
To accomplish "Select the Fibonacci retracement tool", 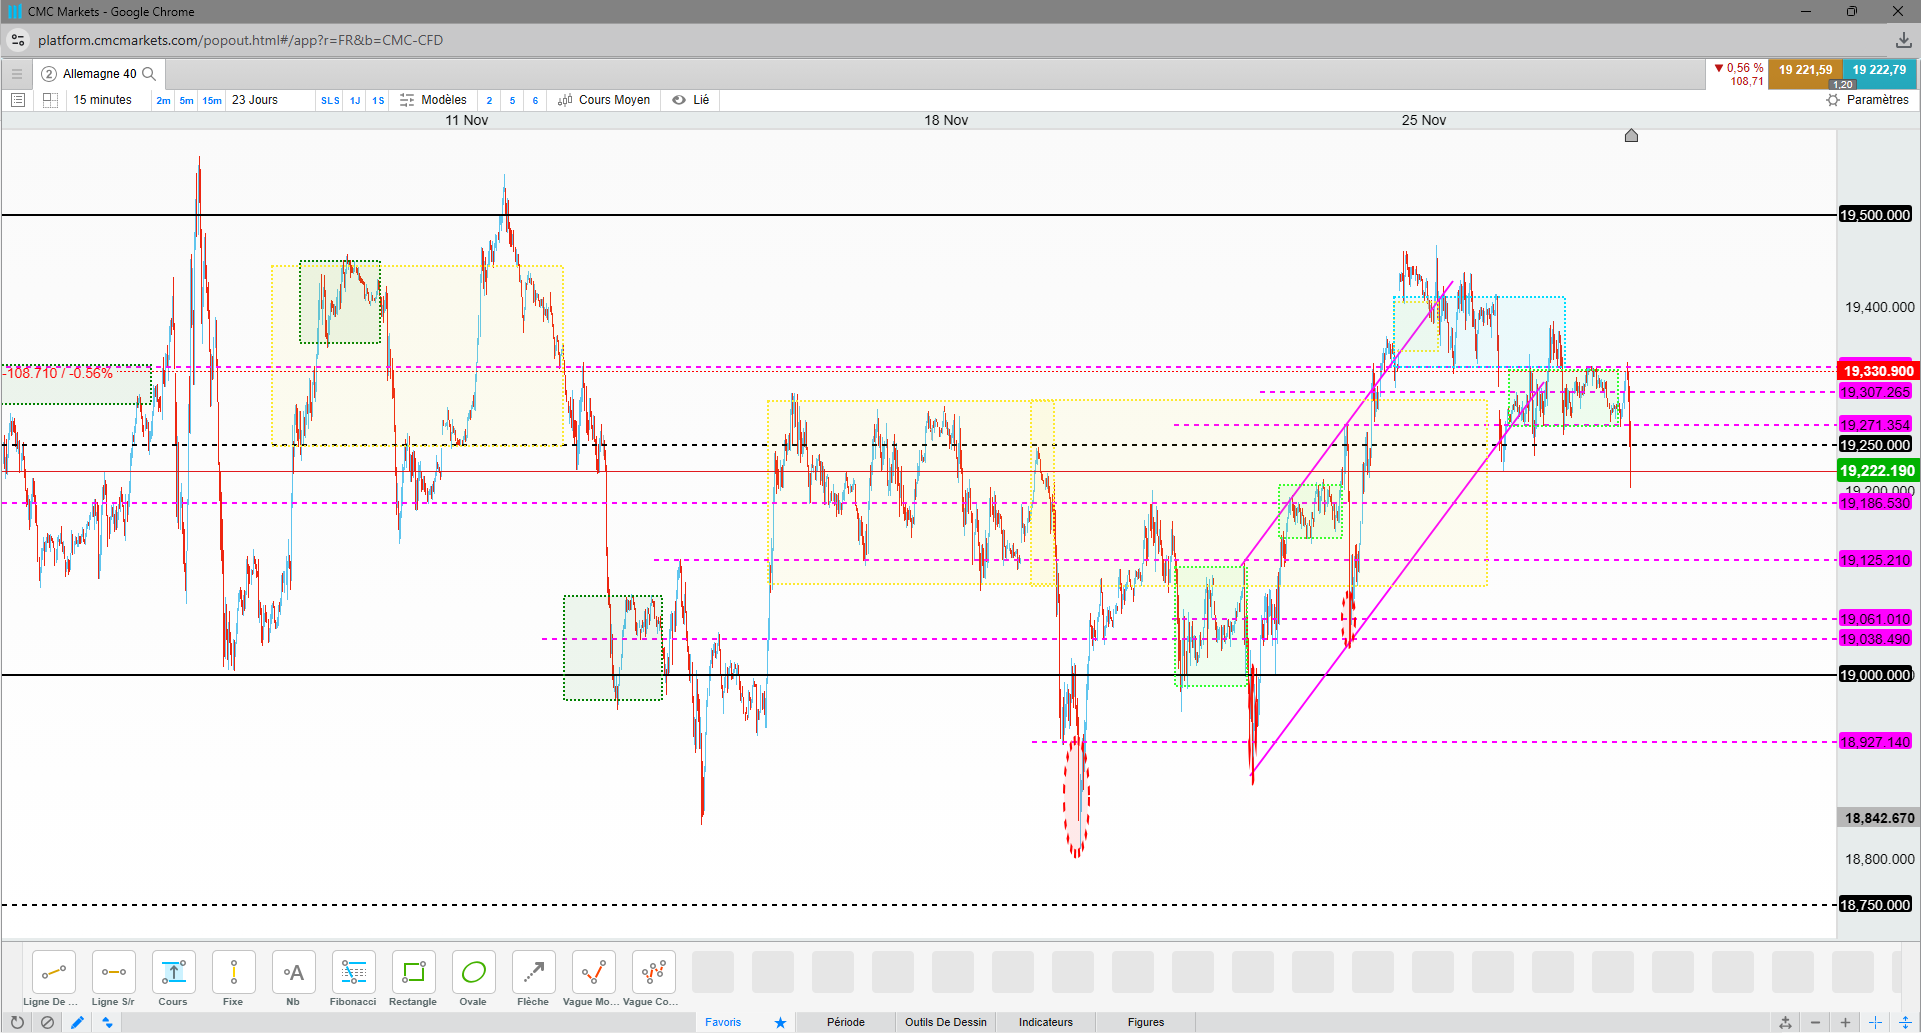I will click(353, 972).
